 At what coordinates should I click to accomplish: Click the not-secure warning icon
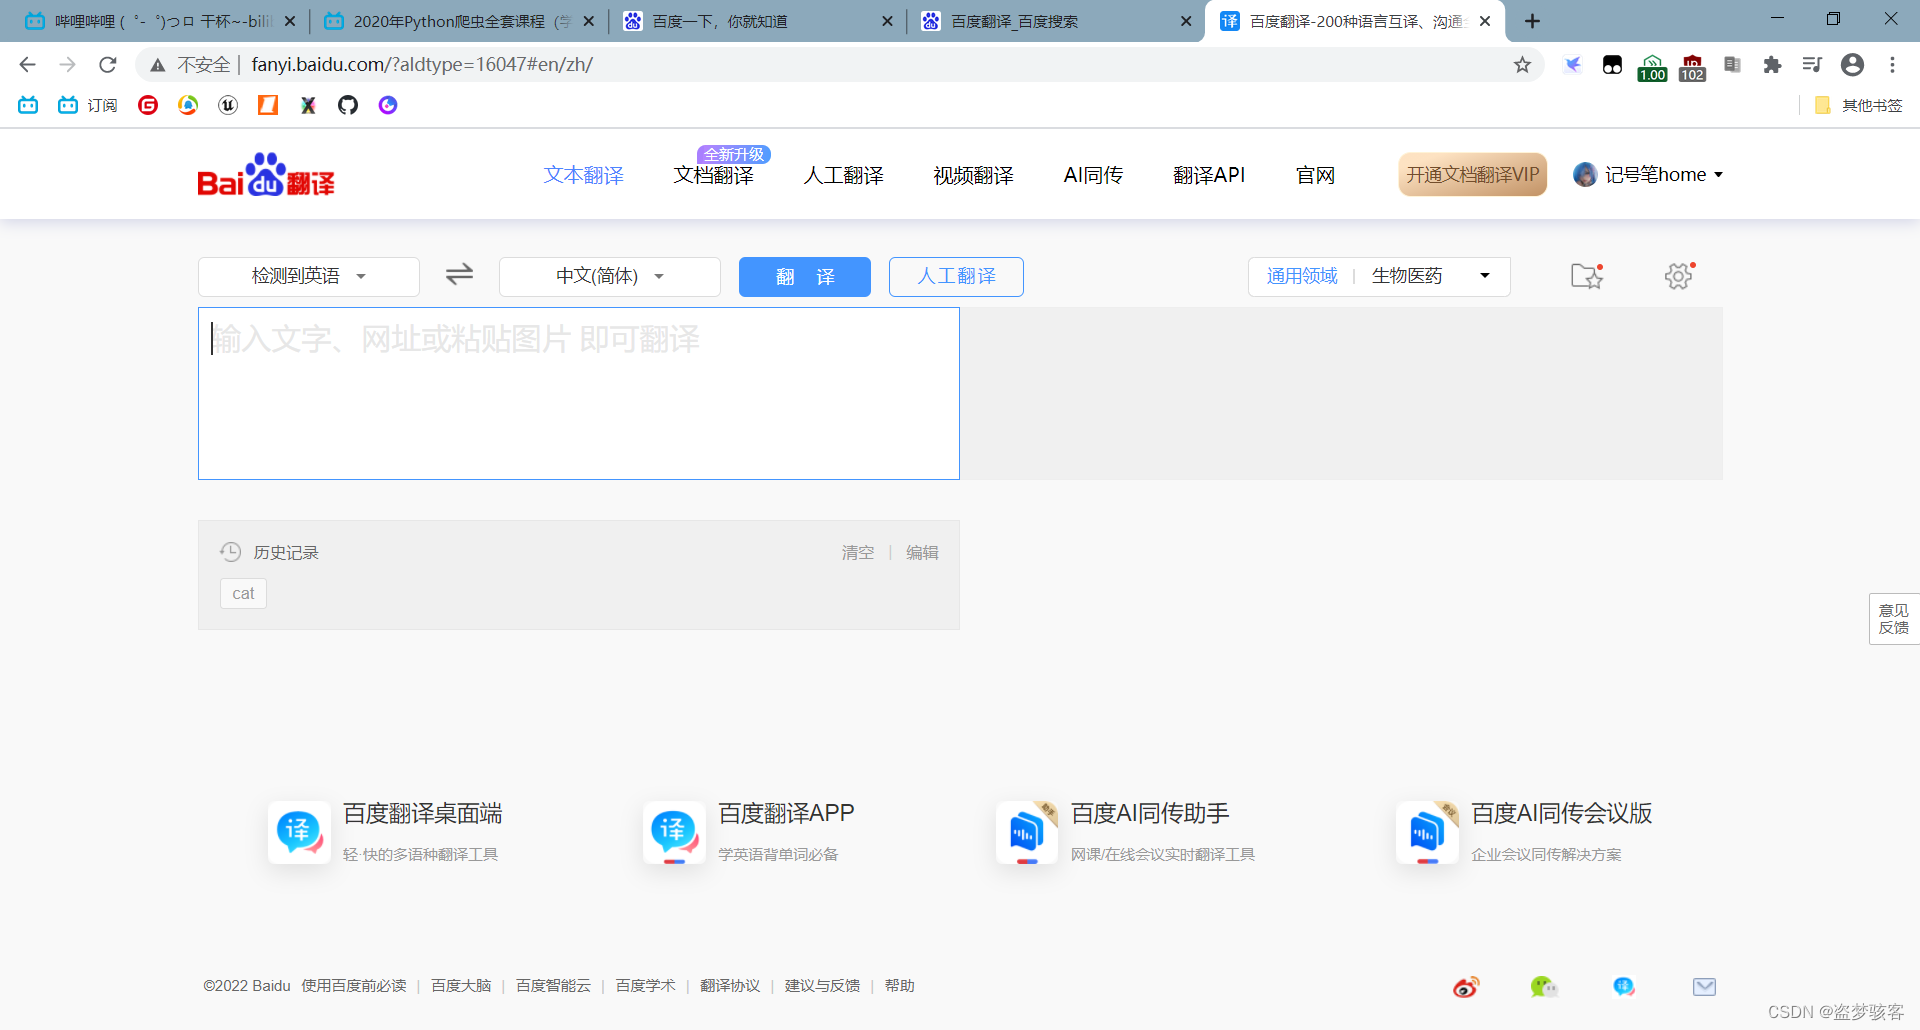158,65
